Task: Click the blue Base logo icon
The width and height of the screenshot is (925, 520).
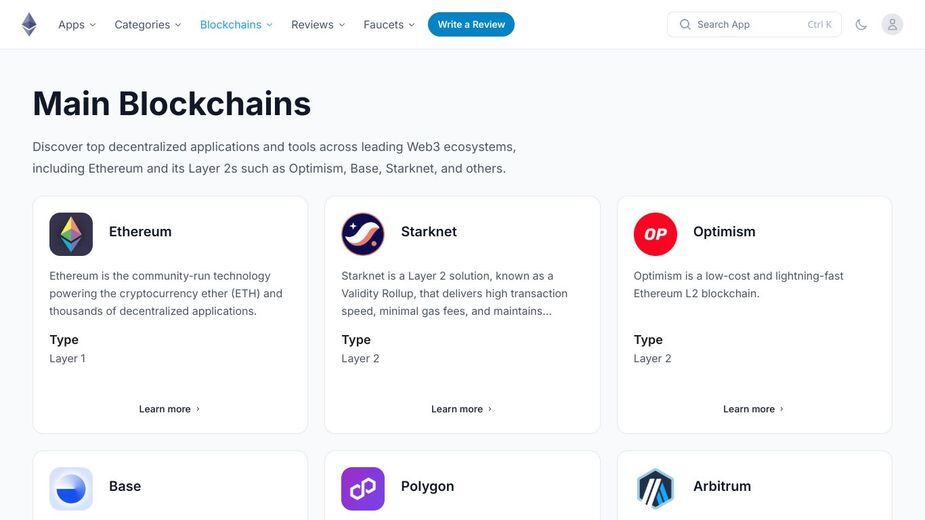Action: point(71,489)
